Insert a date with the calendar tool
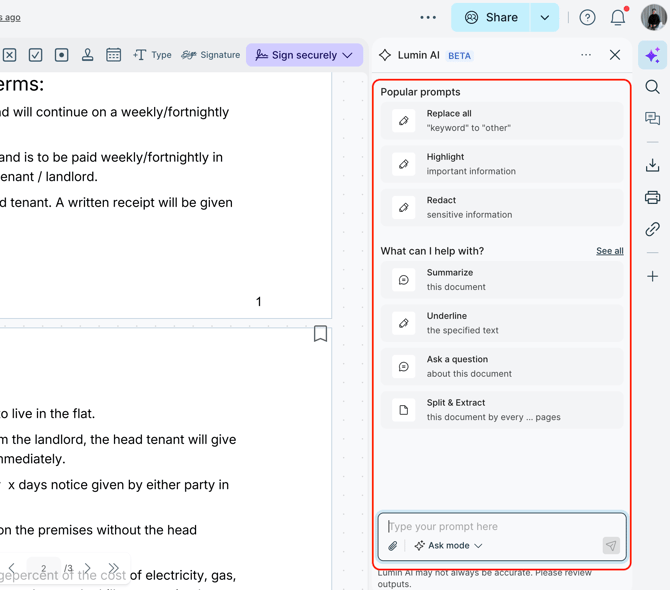 click(114, 55)
